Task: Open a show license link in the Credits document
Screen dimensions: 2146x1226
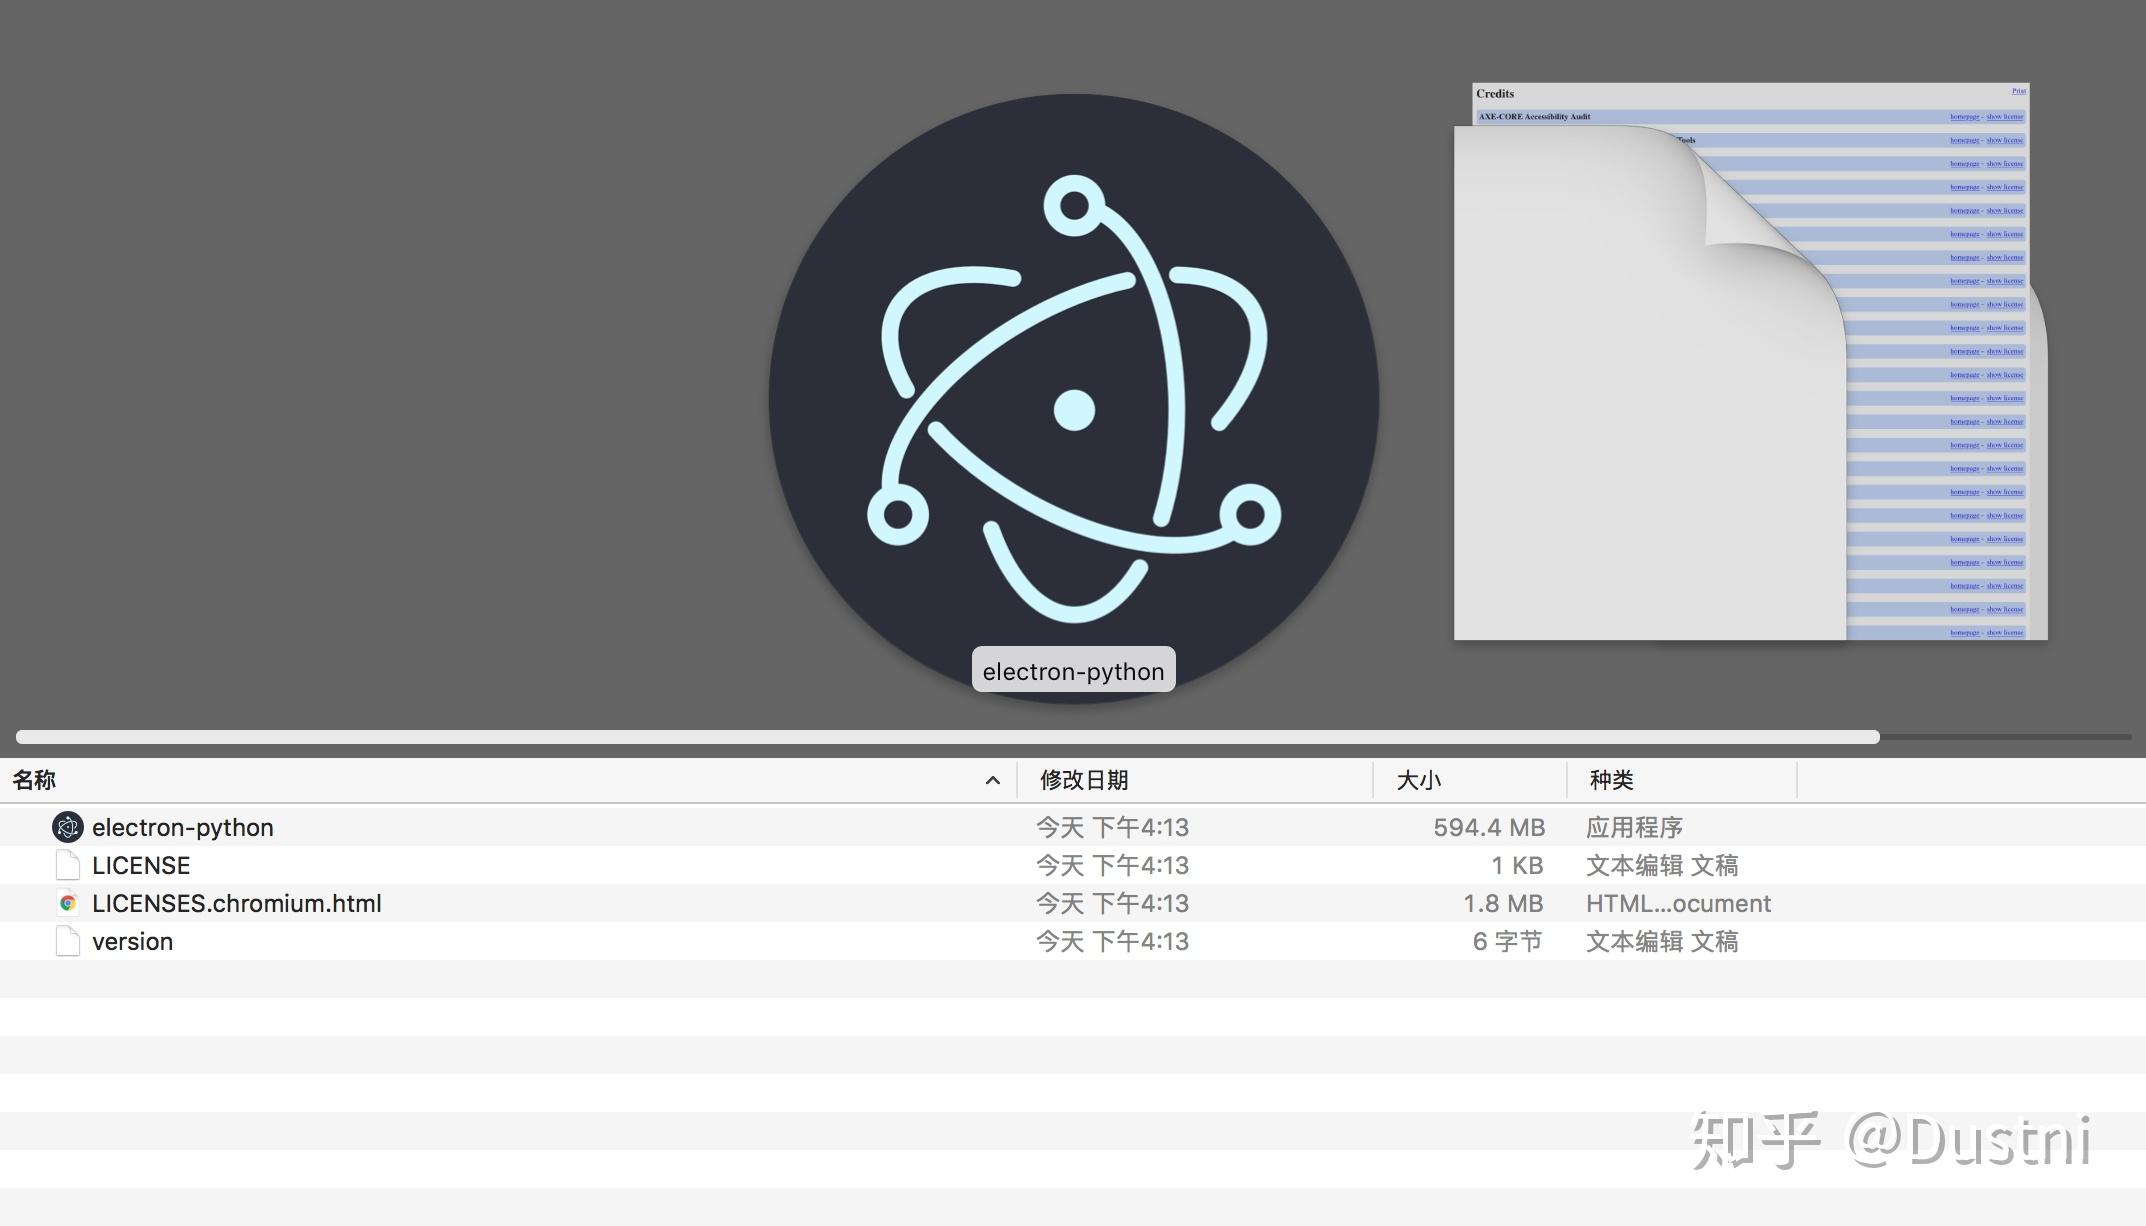Action: pyautogui.click(x=2006, y=116)
